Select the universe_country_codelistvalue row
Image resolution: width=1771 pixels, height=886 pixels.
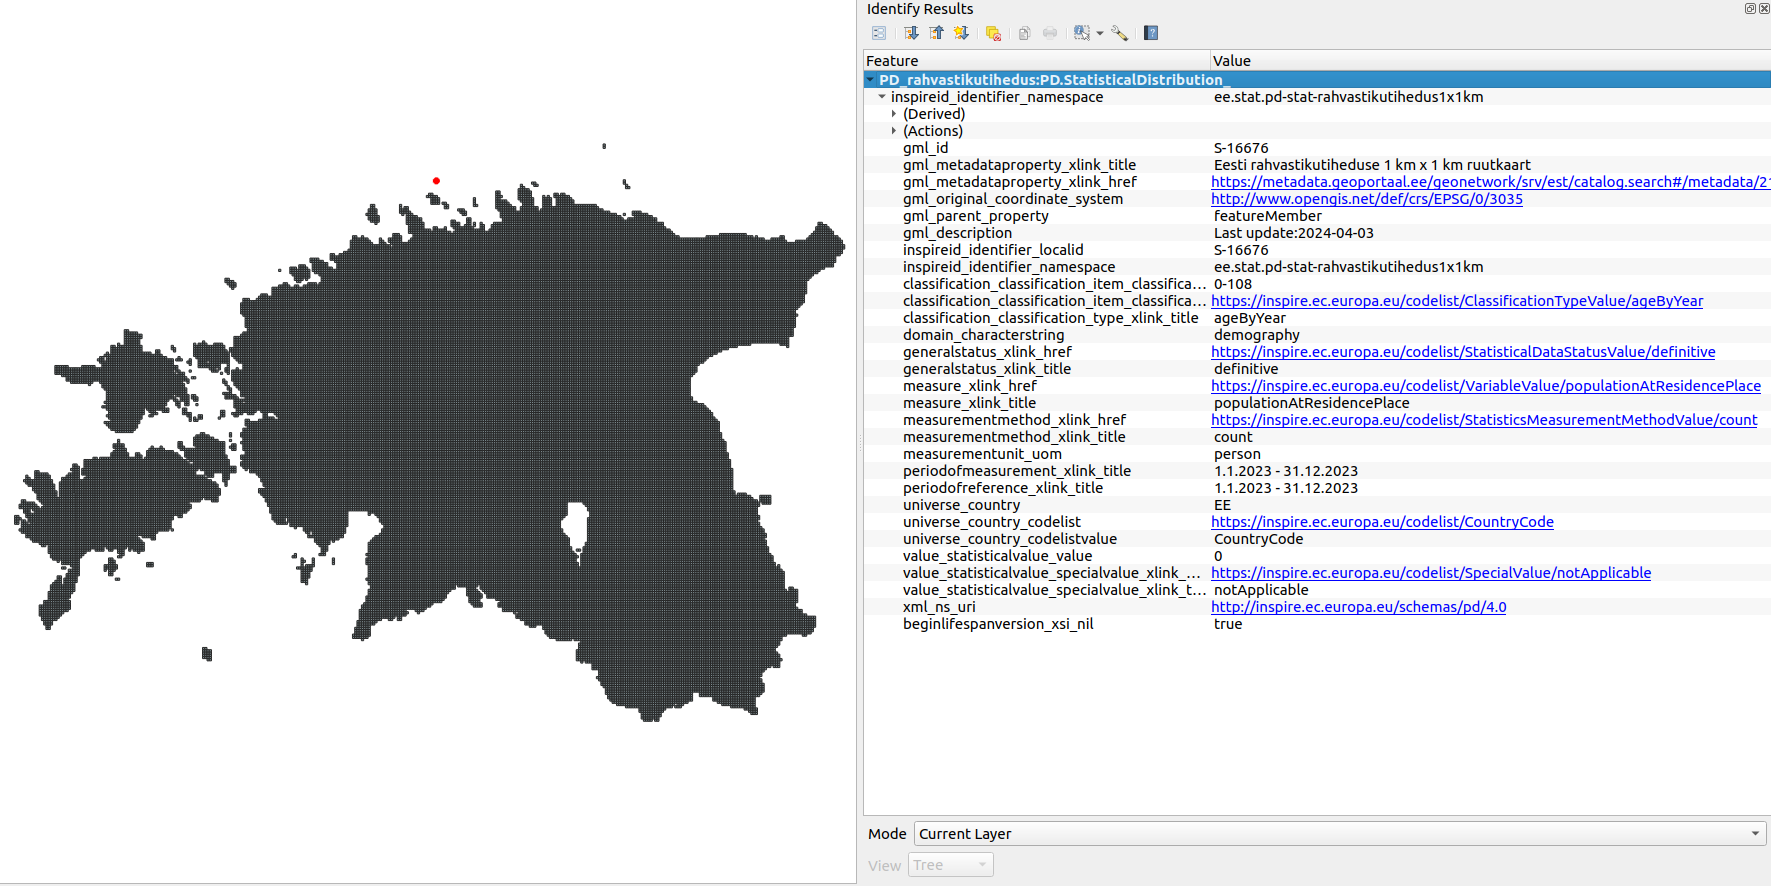[x=1317, y=539]
